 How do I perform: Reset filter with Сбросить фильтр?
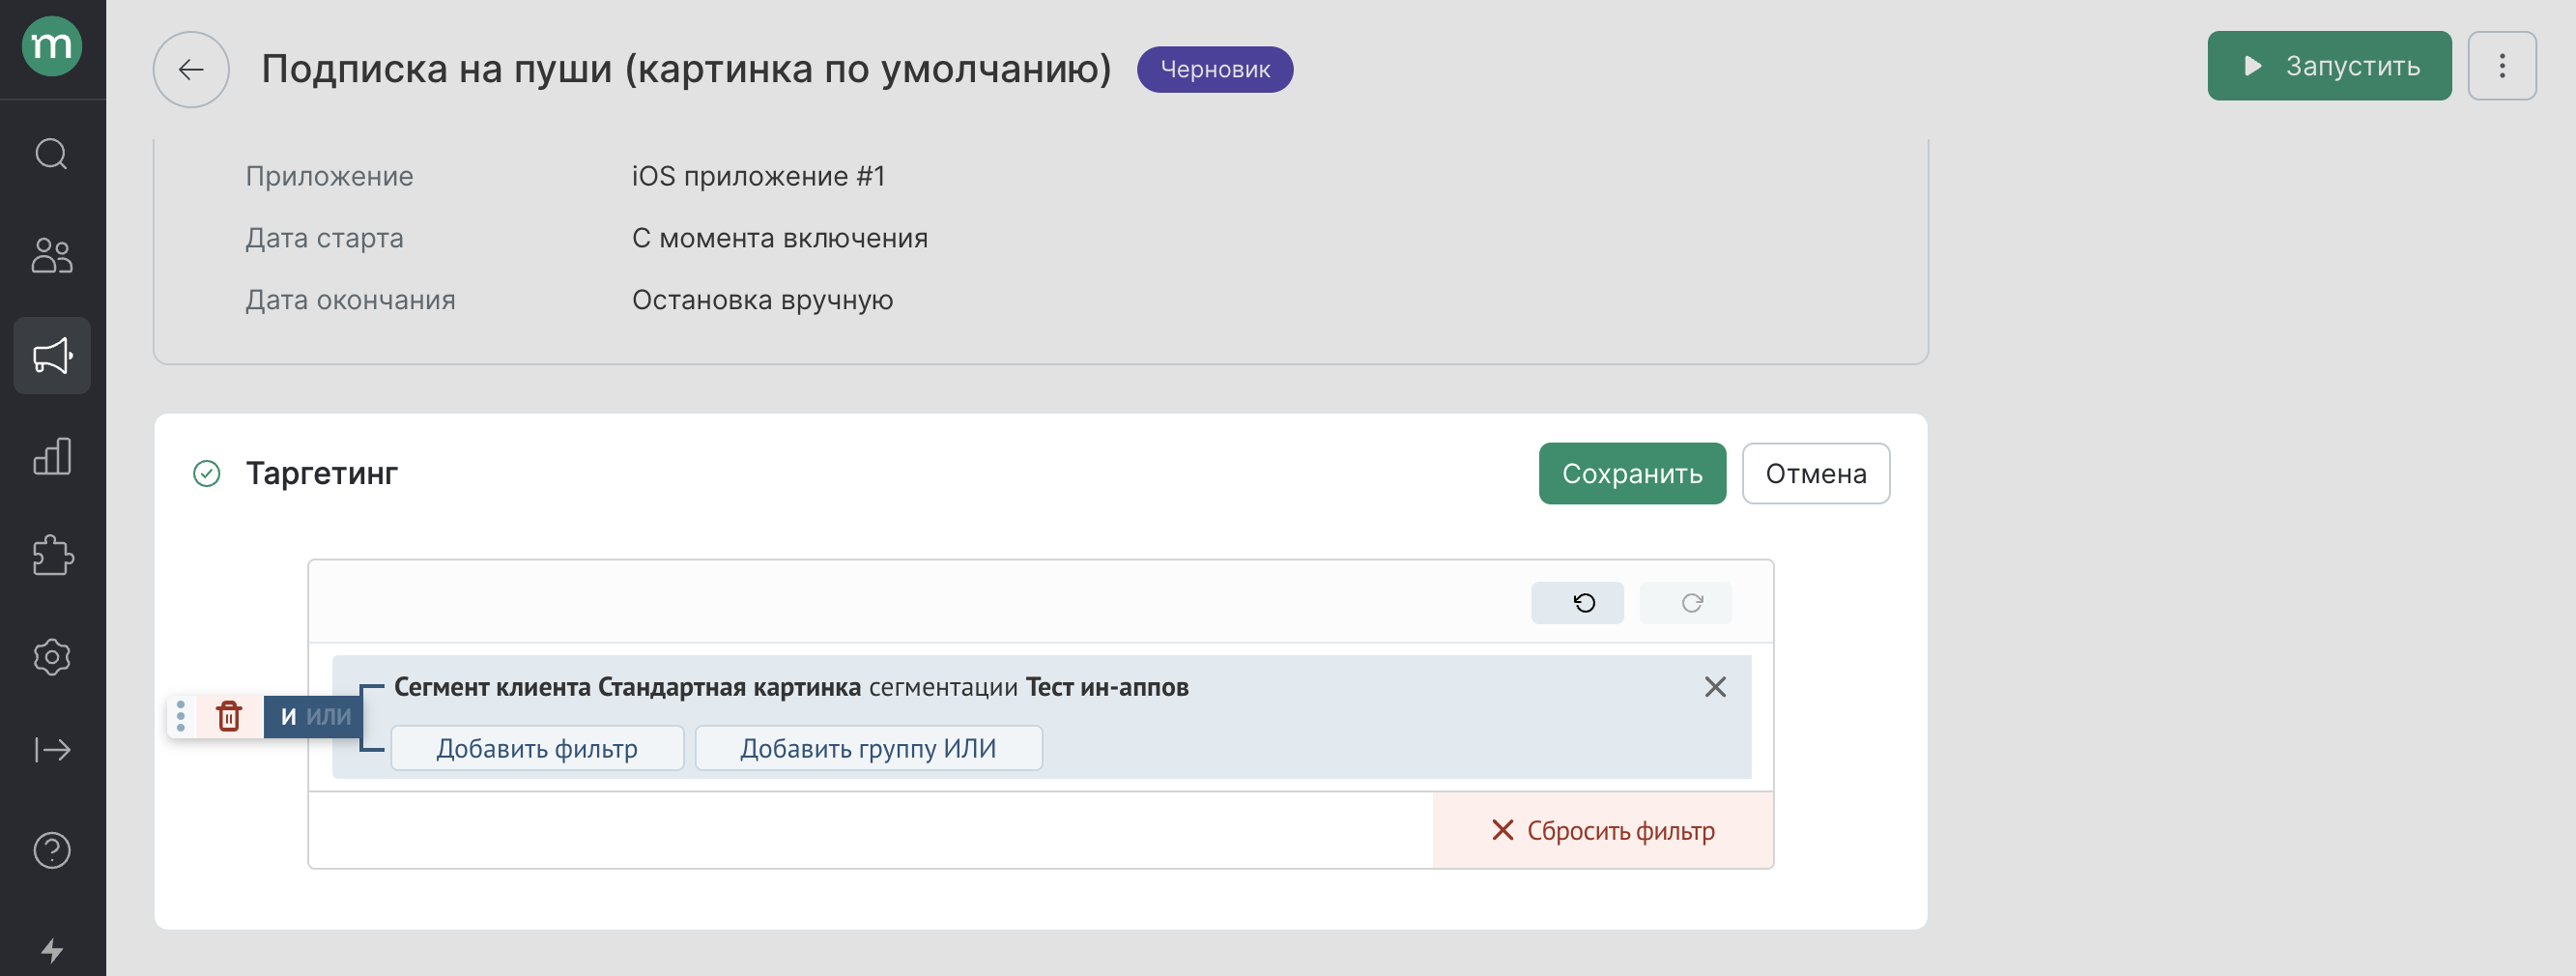pyautogui.click(x=1603, y=830)
